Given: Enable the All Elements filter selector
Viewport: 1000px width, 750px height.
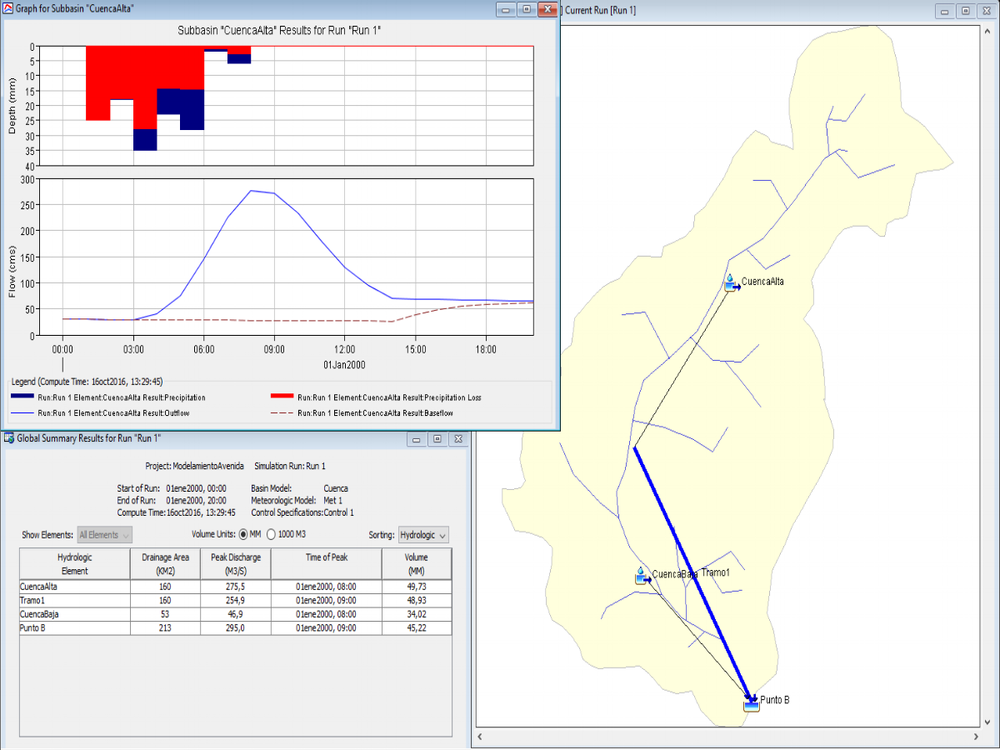Looking at the screenshot, I should 104,534.
